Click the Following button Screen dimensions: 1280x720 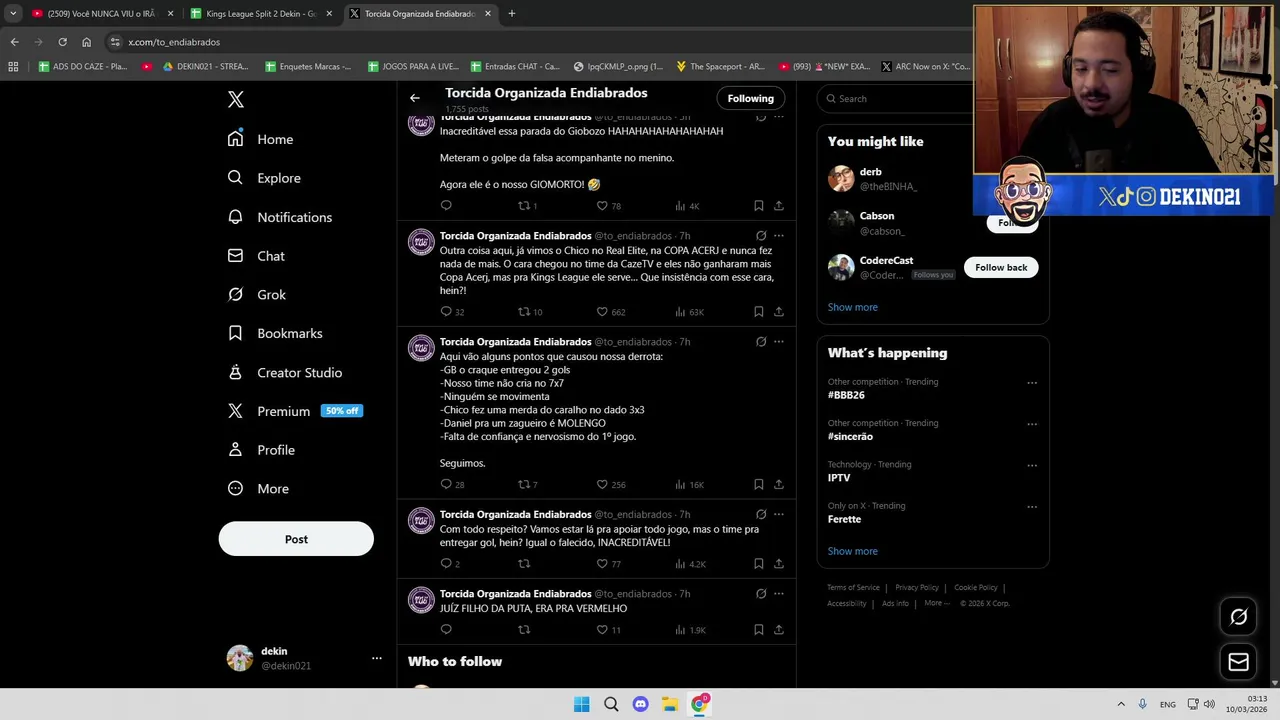point(751,98)
